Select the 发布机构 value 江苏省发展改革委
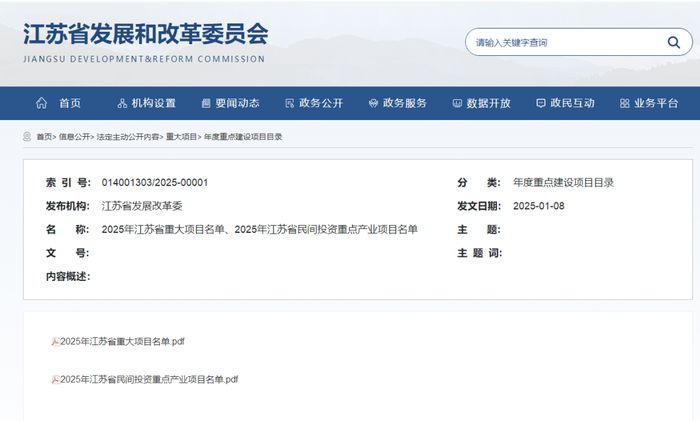Screen dimensions: 700x421 [142, 206]
